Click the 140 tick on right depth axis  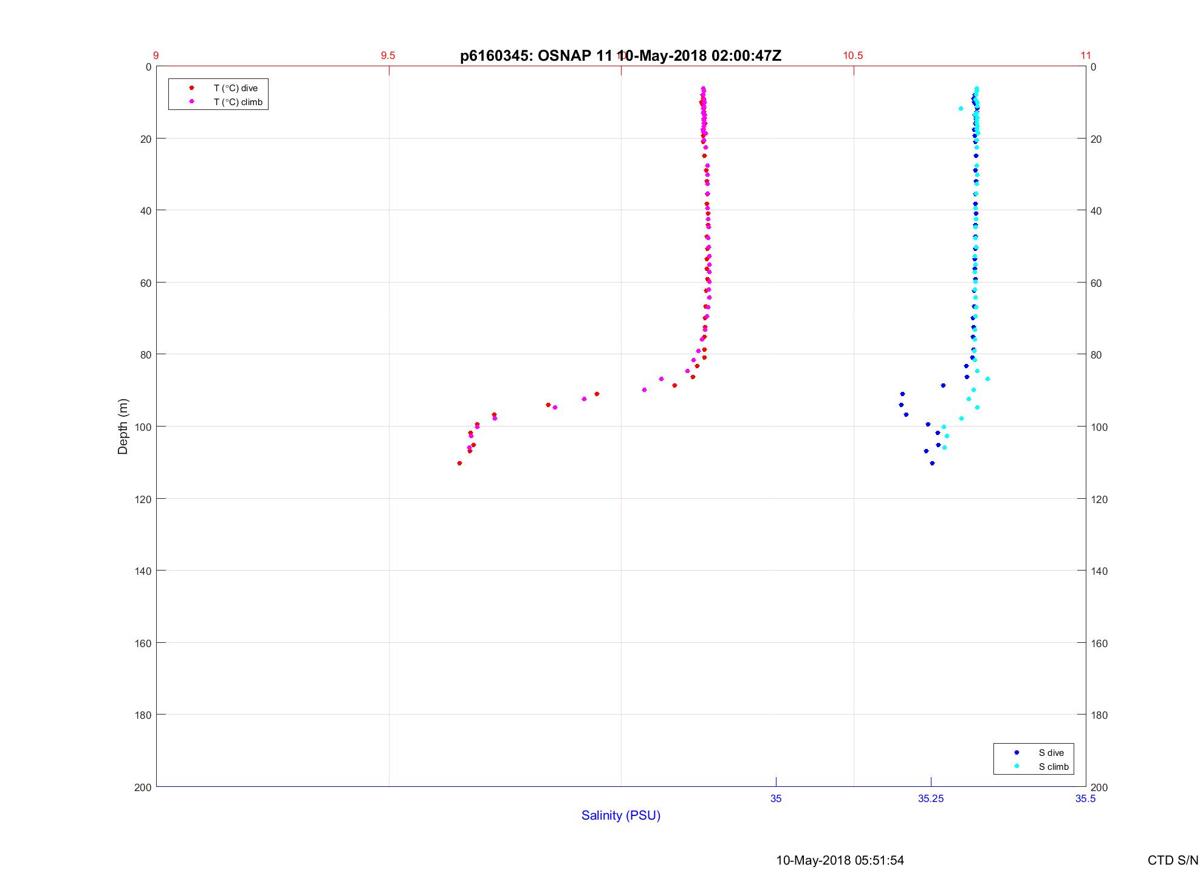1100,571
